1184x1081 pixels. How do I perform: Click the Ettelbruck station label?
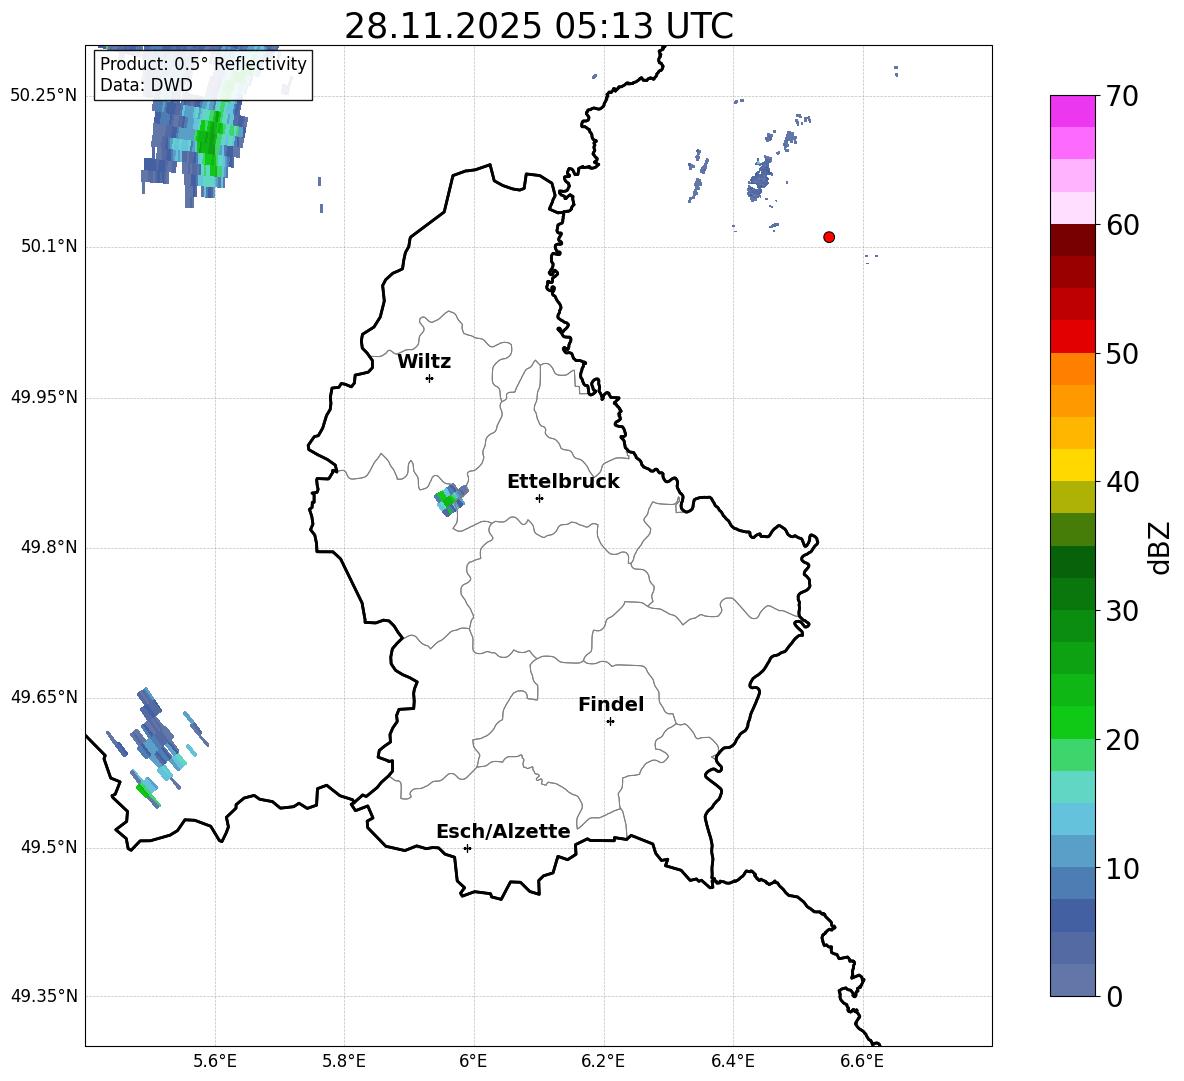point(563,482)
